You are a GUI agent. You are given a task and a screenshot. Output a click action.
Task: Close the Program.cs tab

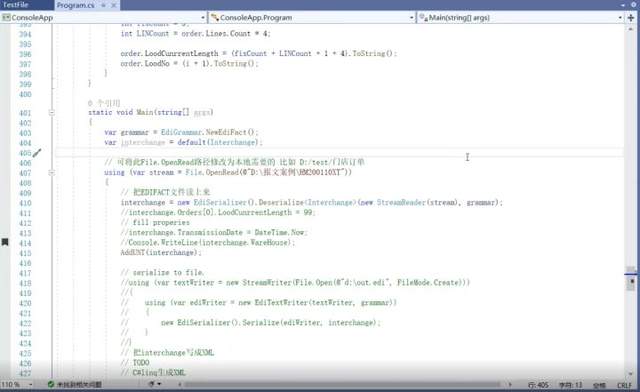point(114,5)
